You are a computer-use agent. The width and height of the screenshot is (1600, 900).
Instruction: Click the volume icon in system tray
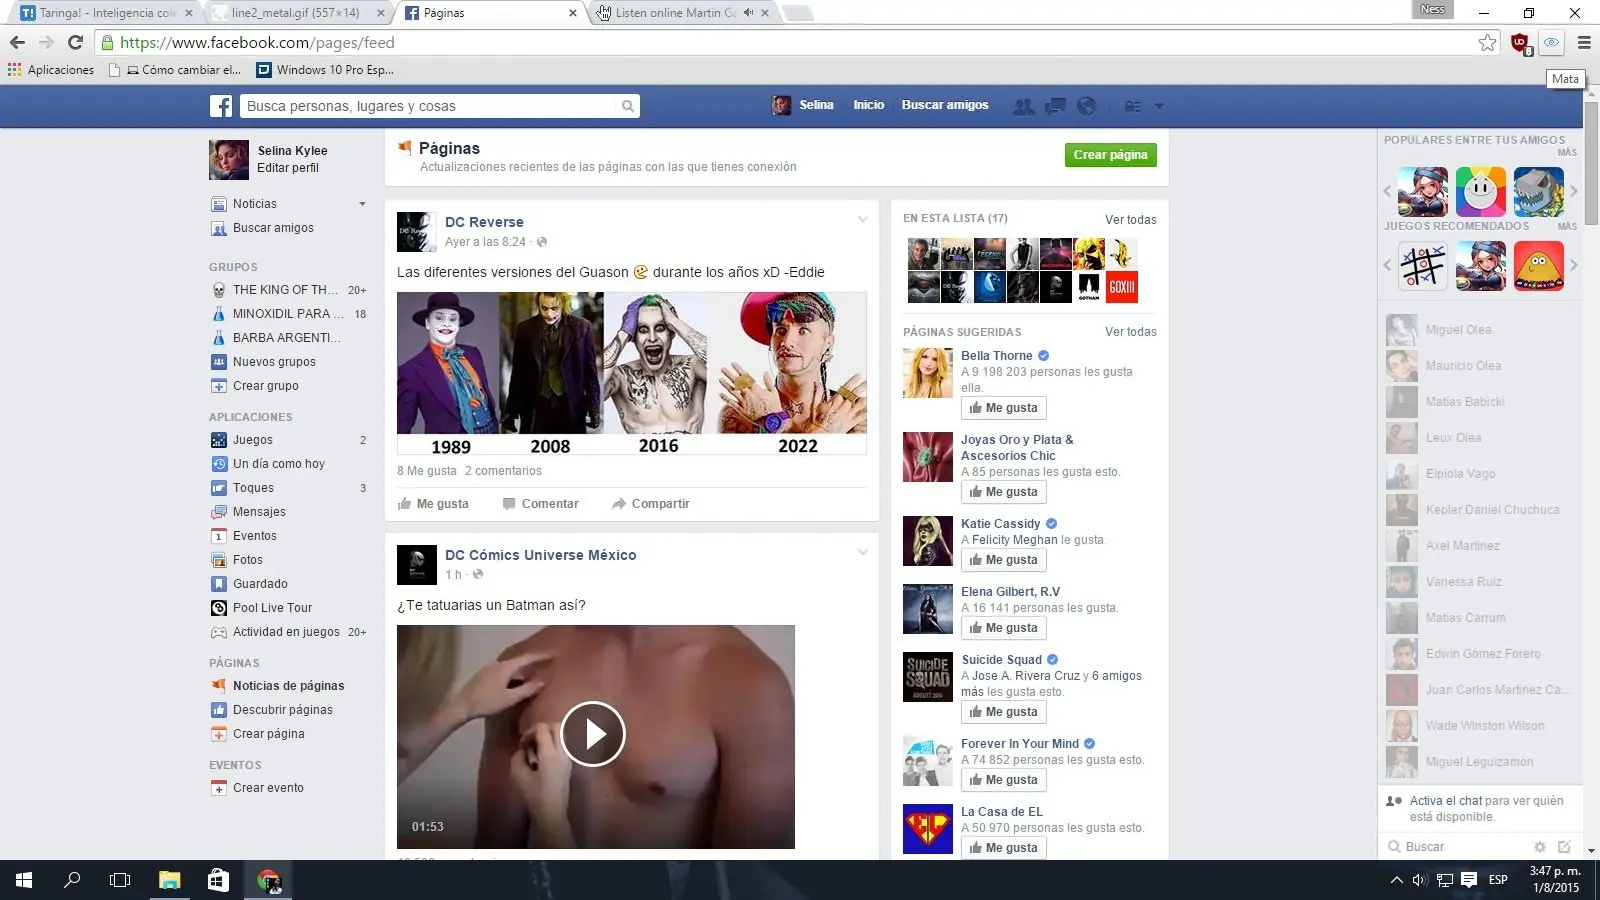click(1419, 880)
